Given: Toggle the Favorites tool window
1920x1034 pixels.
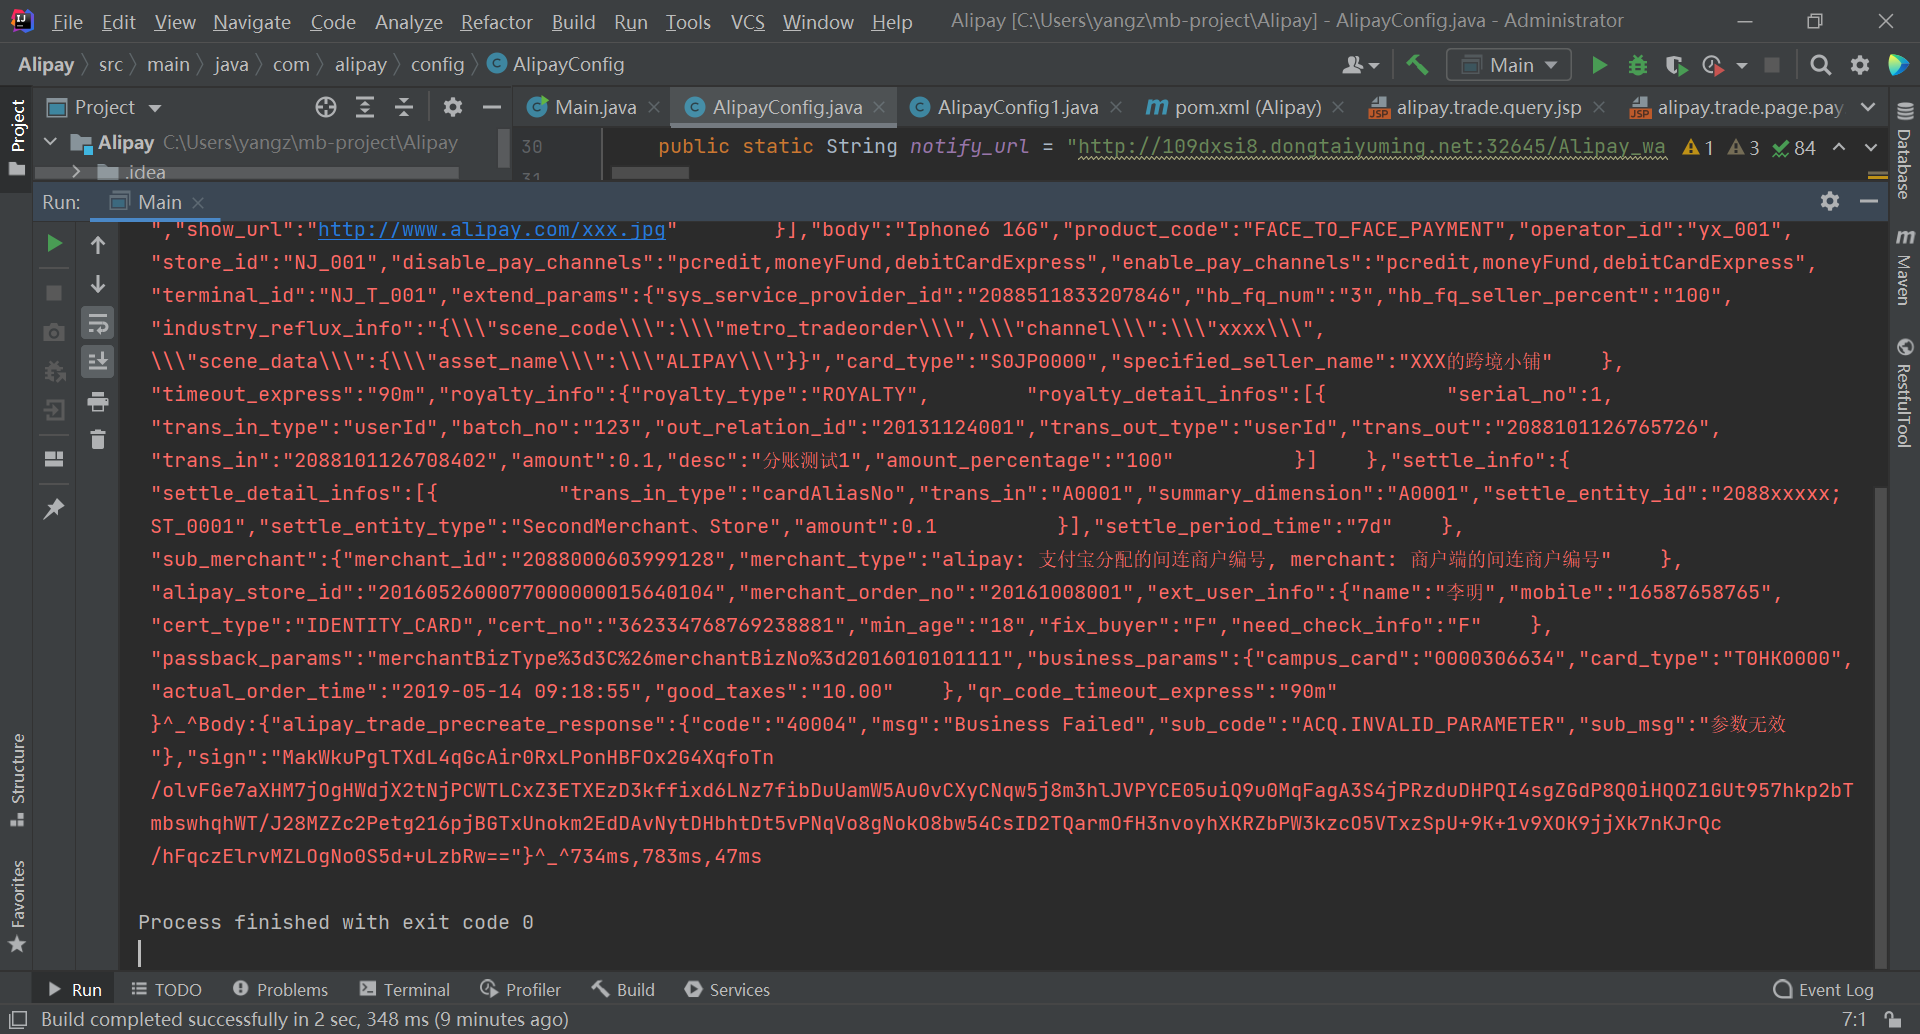Looking at the screenshot, I should [17, 905].
